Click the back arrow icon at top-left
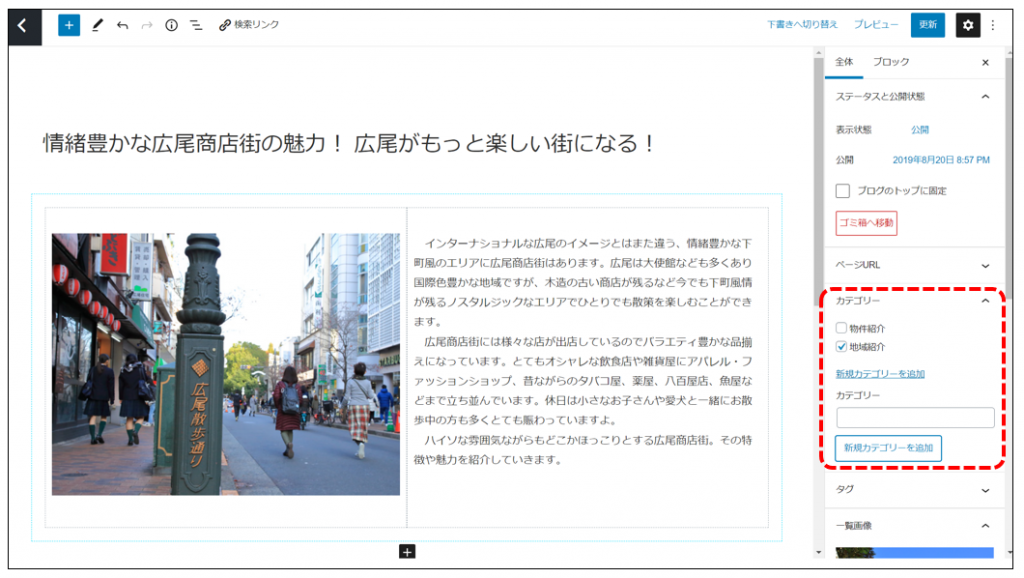The image size is (1024, 578). pyautogui.click(x=24, y=26)
